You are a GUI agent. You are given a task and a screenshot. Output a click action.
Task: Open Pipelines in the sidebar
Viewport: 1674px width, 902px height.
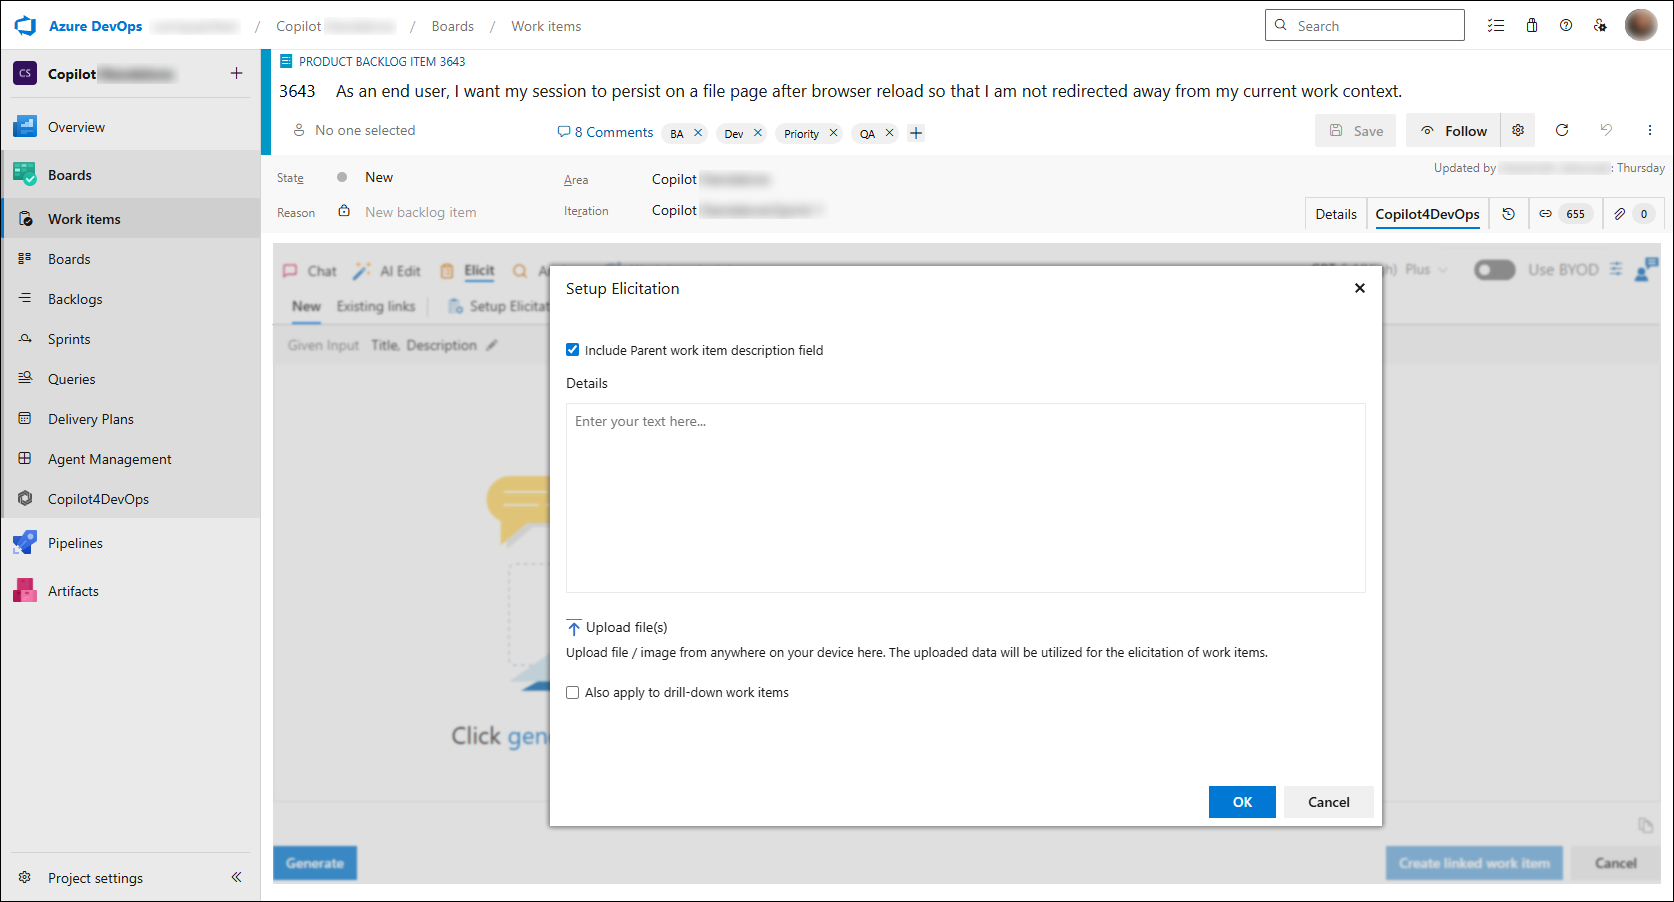pos(131,543)
